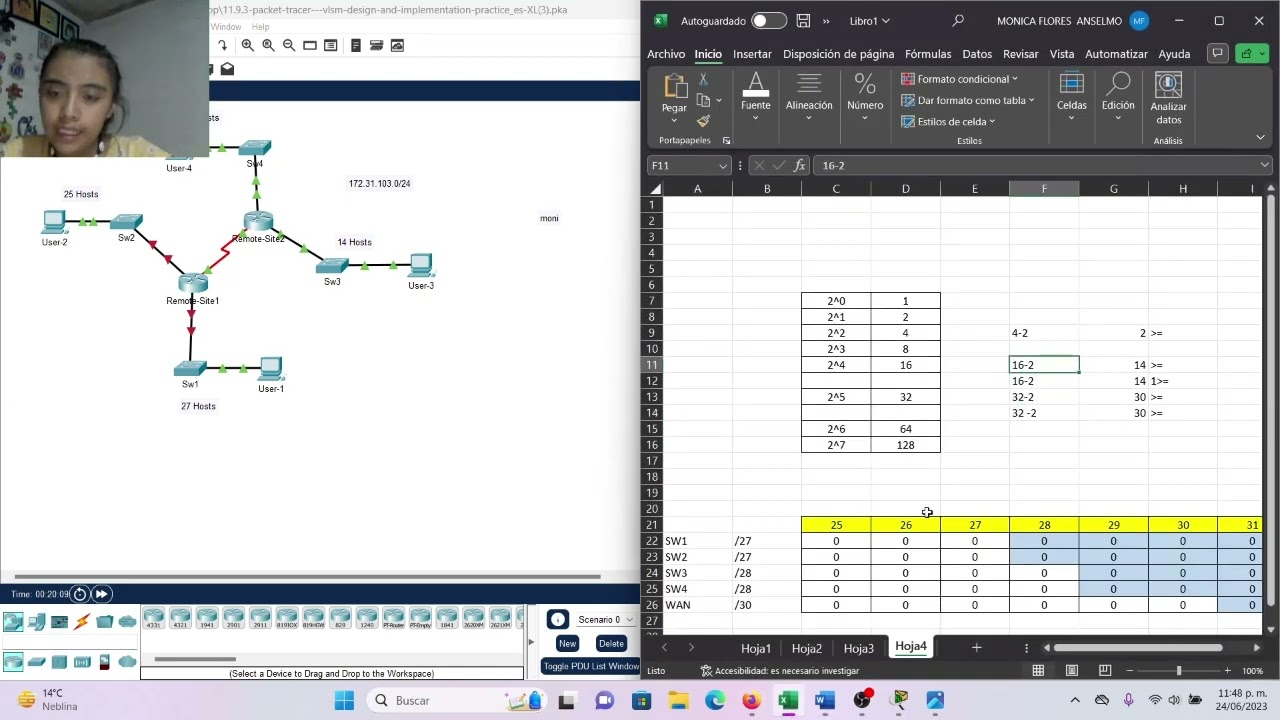Click the New scenario button

[x=567, y=643]
